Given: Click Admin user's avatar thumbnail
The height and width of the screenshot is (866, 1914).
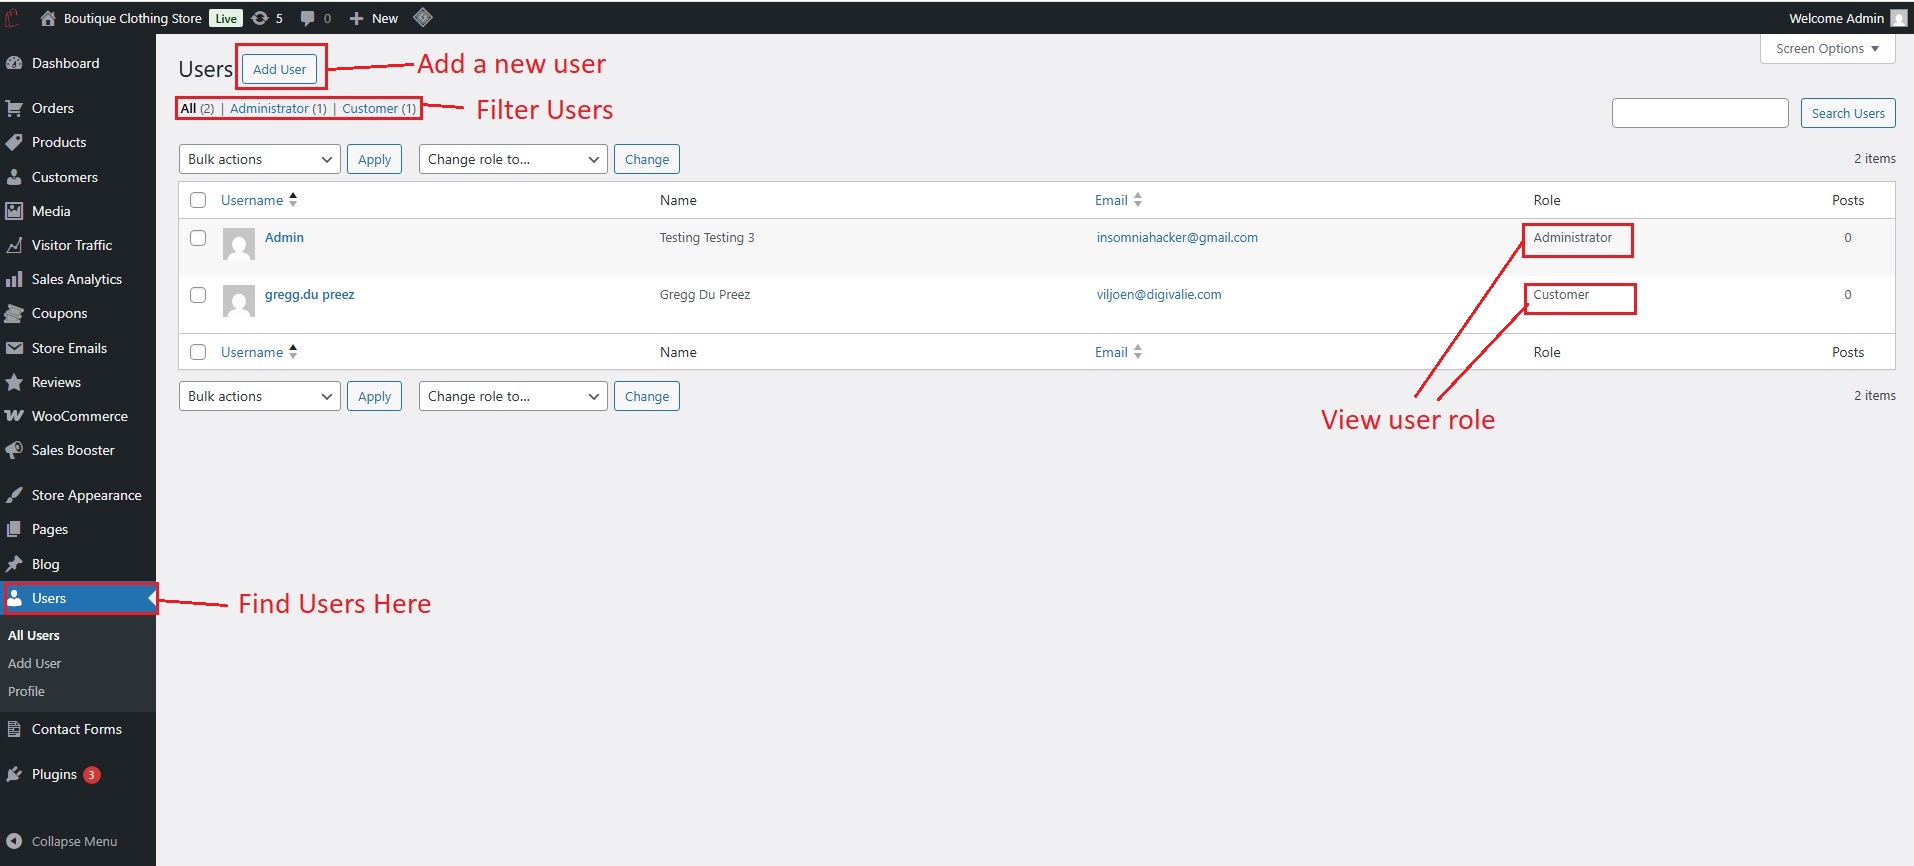Looking at the screenshot, I should click(238, 244).
